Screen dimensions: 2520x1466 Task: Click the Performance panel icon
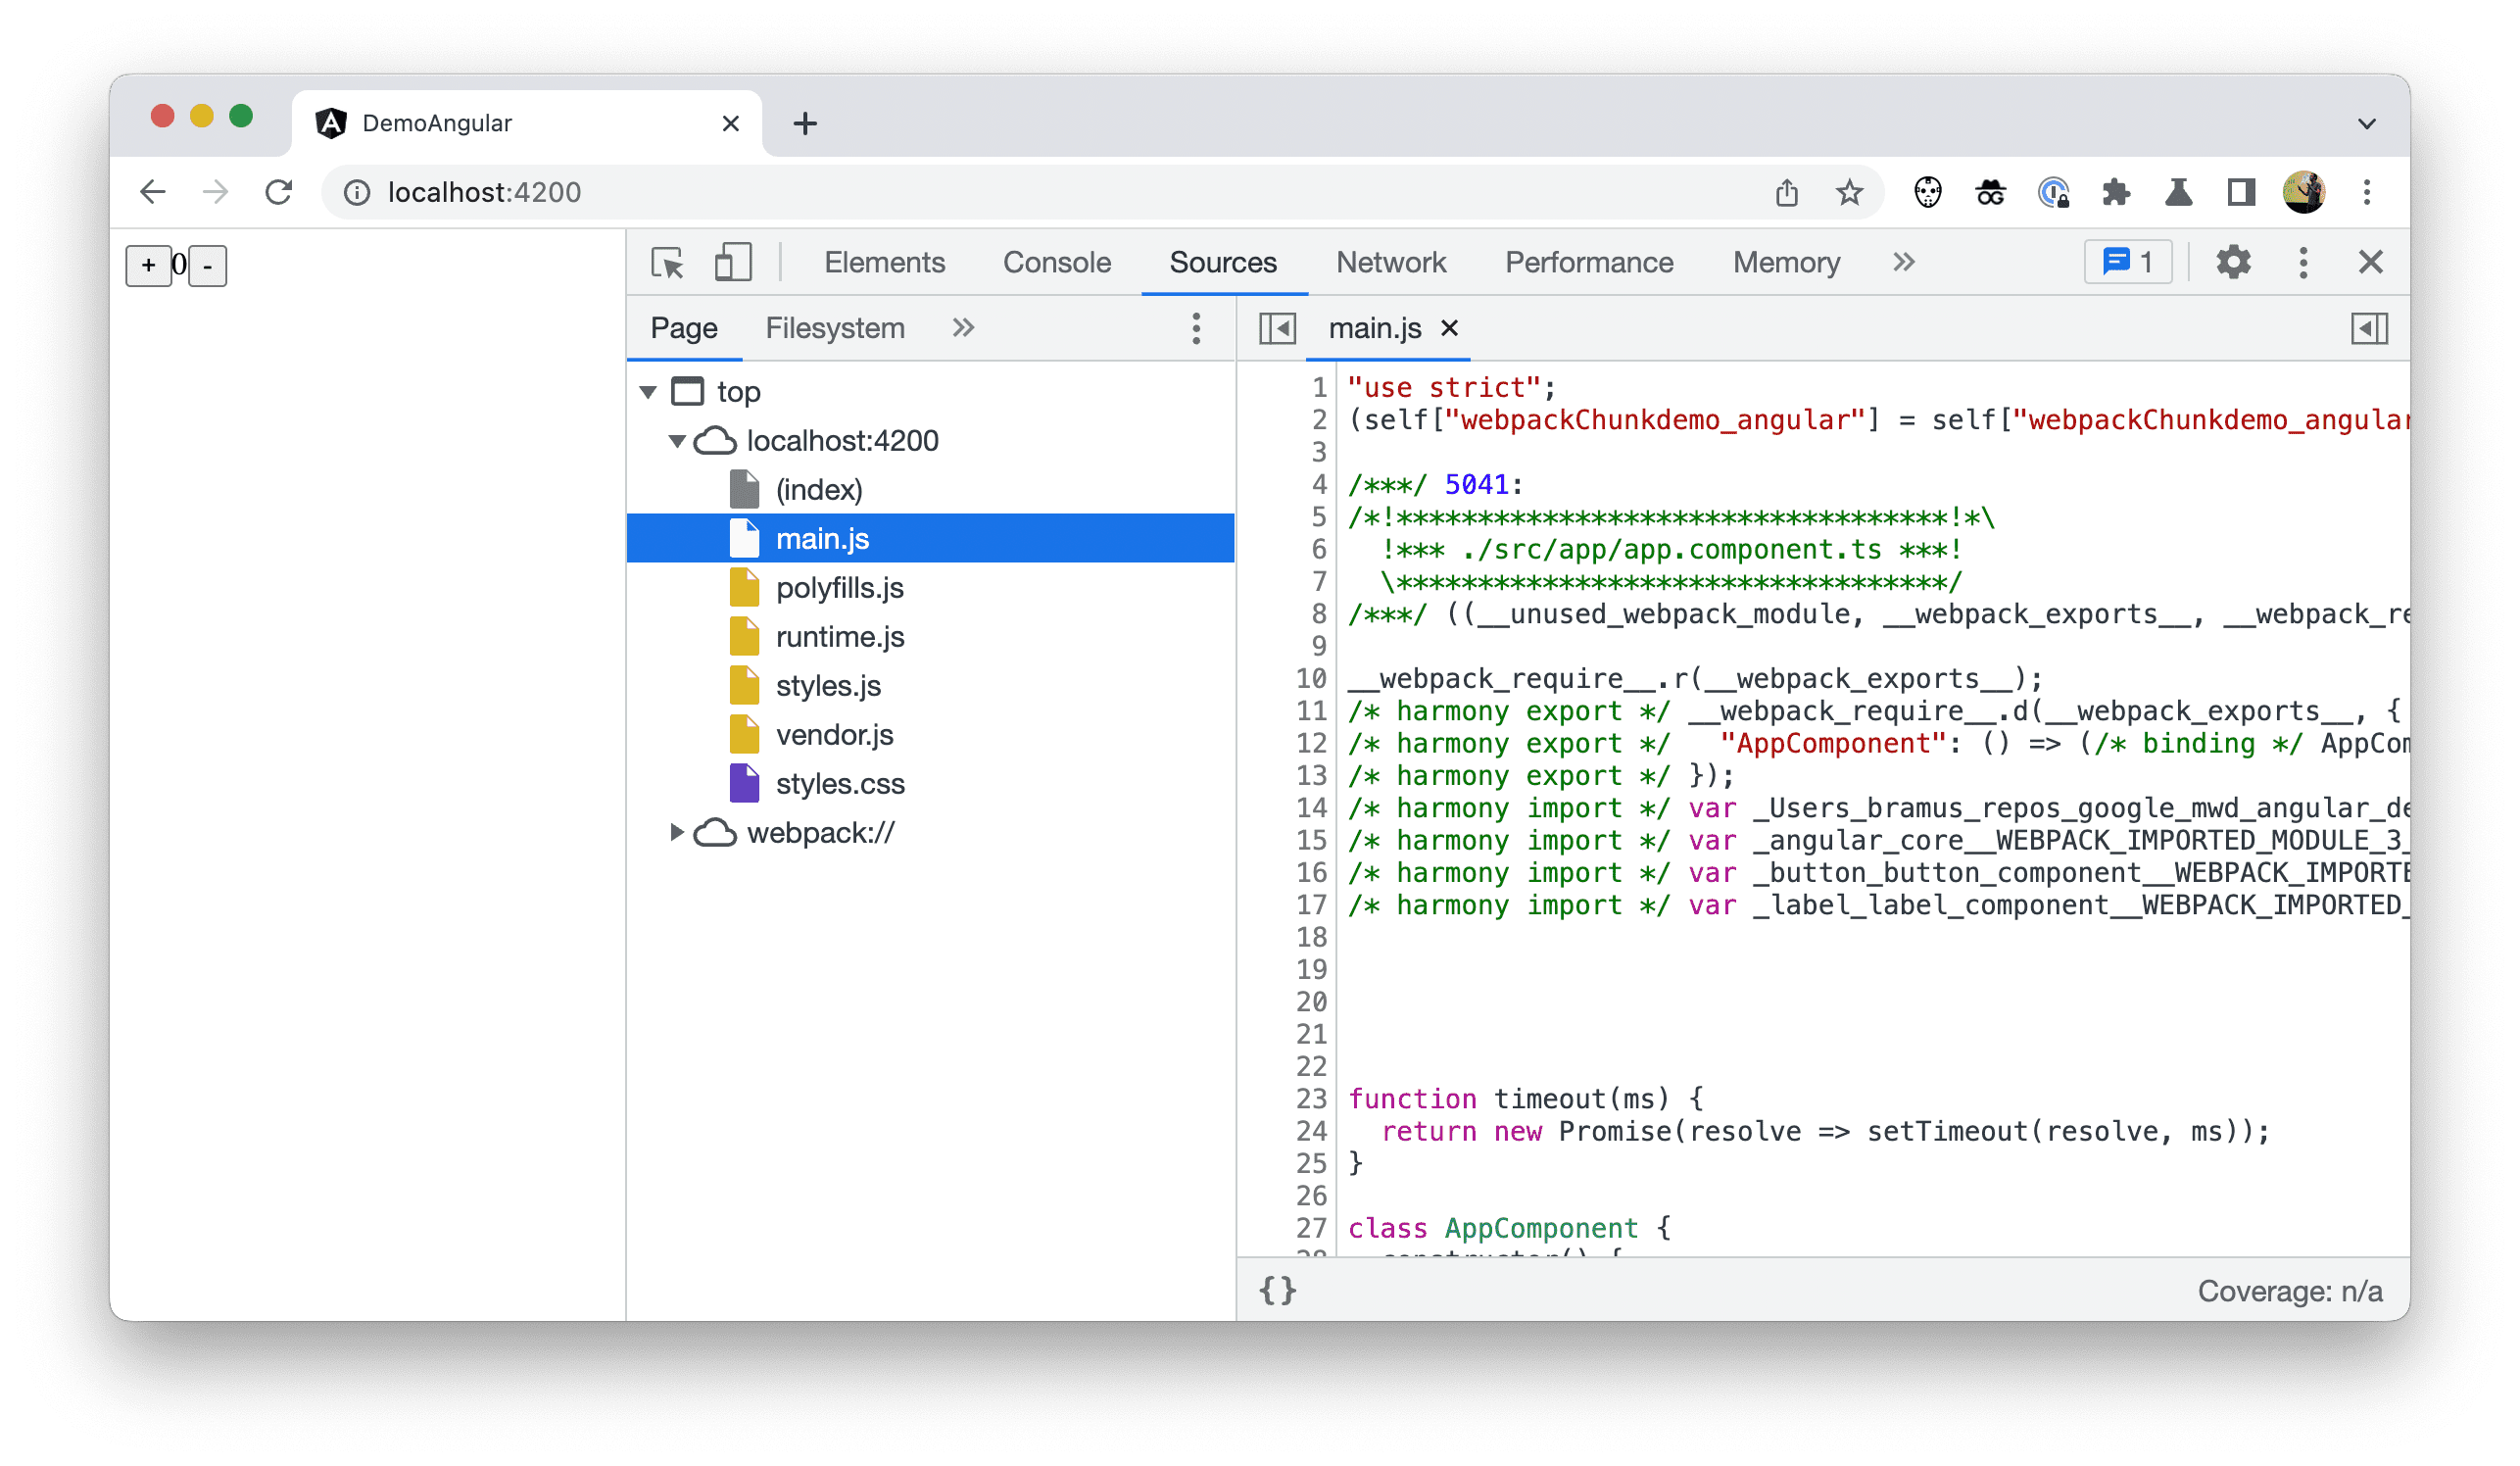[x=1589, y=264]
